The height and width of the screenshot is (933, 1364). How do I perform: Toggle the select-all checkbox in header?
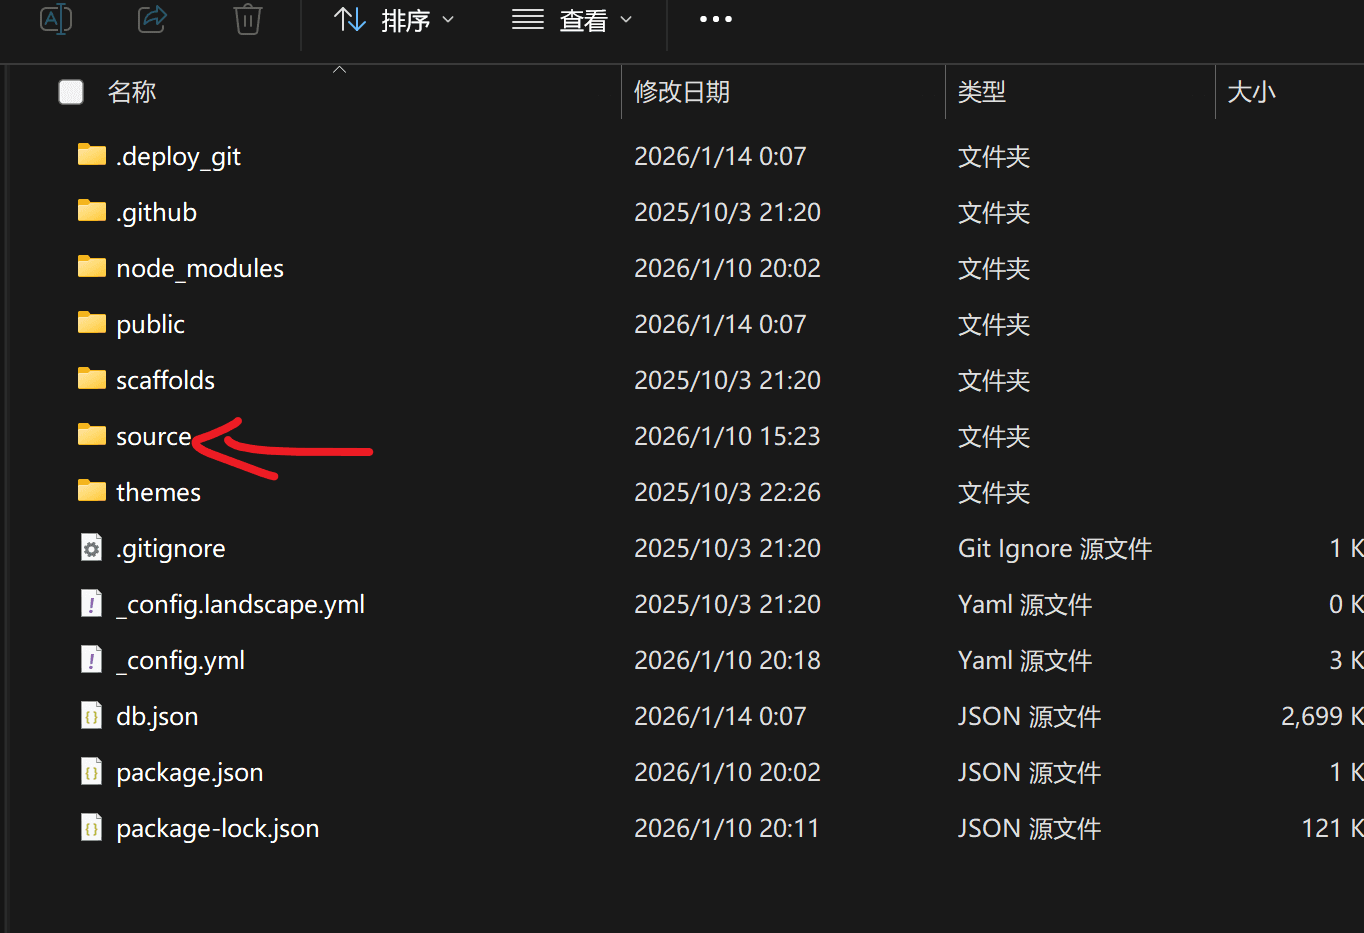[x=71, y=92]
